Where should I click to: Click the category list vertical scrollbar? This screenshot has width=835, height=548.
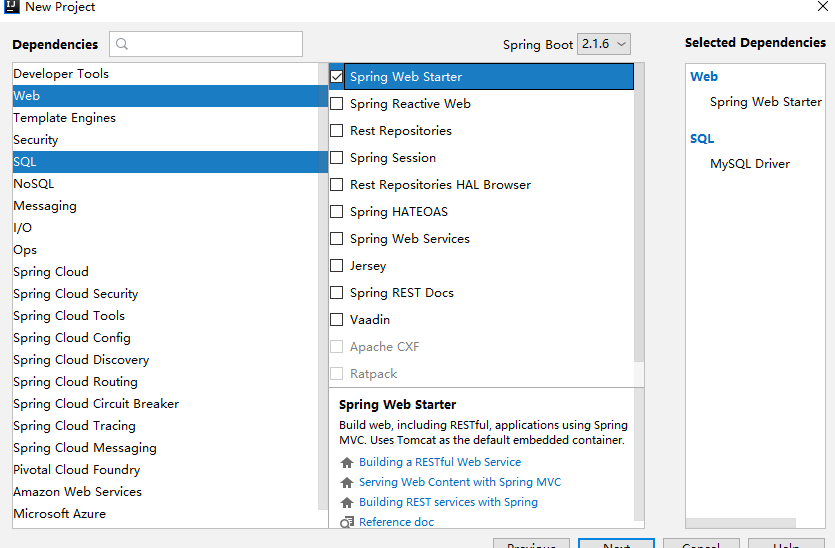pyautogui.click(x=323, y=287)
